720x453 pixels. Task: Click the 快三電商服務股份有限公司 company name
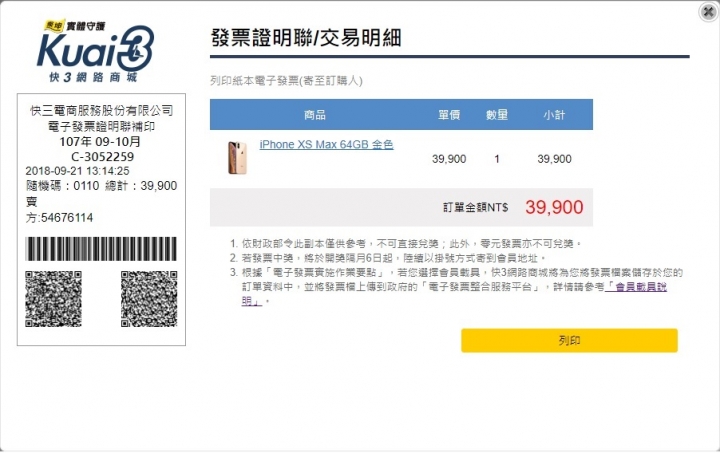coord(101,111)
